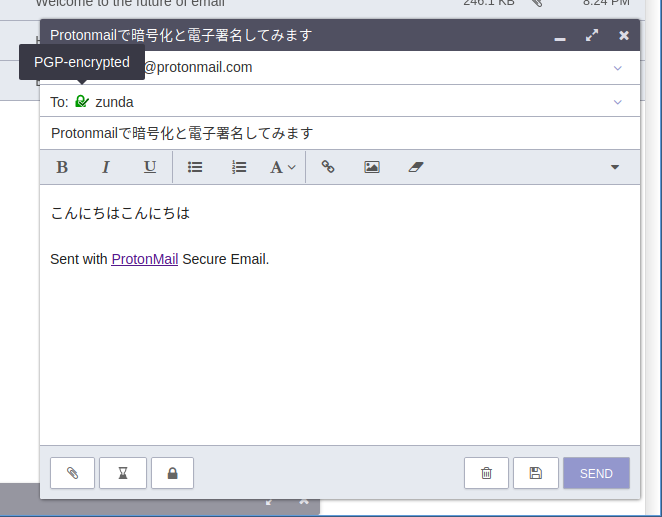The height and width of the screenshot is (517, 662).
Task: Close the second composer behind
Action: 304,502
